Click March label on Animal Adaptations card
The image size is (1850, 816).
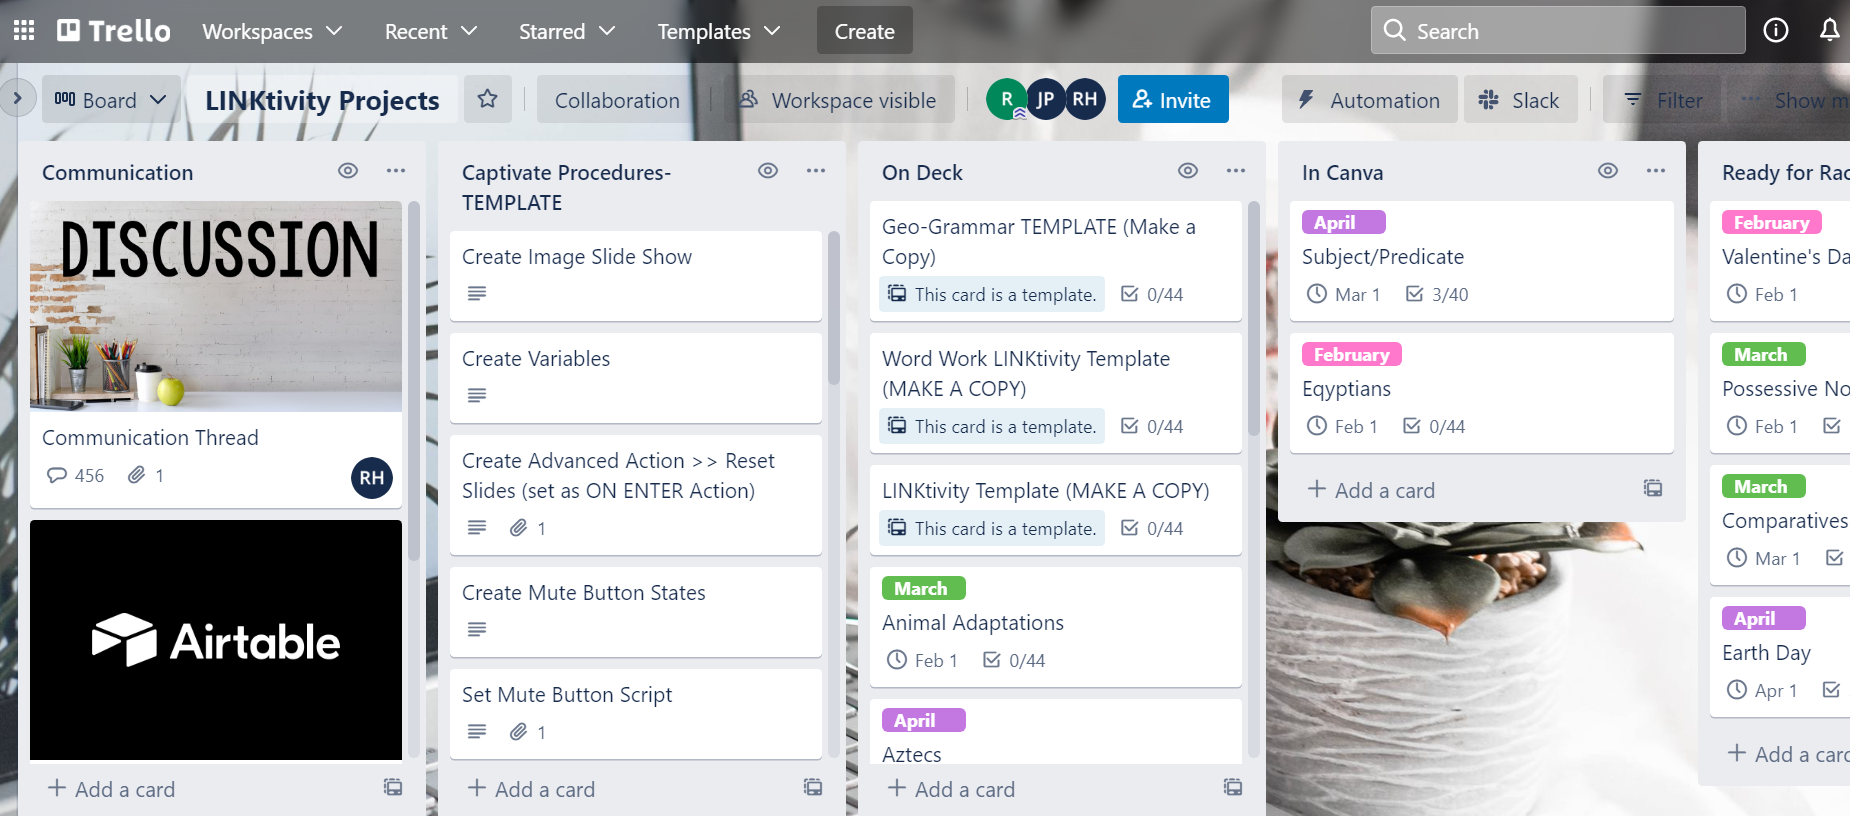923,588
